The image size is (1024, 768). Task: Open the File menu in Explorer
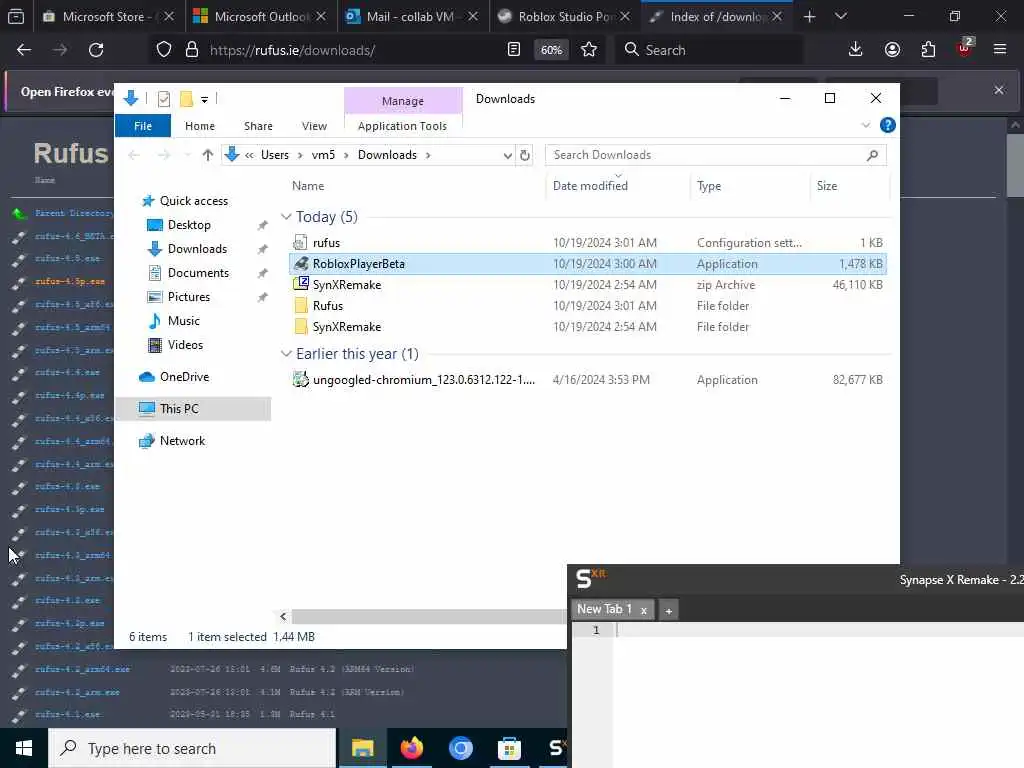[143, 126]
